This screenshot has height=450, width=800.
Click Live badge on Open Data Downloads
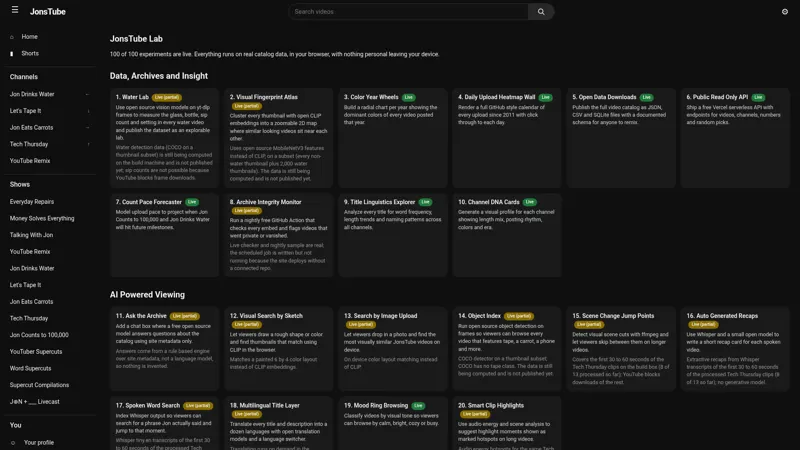646,97
